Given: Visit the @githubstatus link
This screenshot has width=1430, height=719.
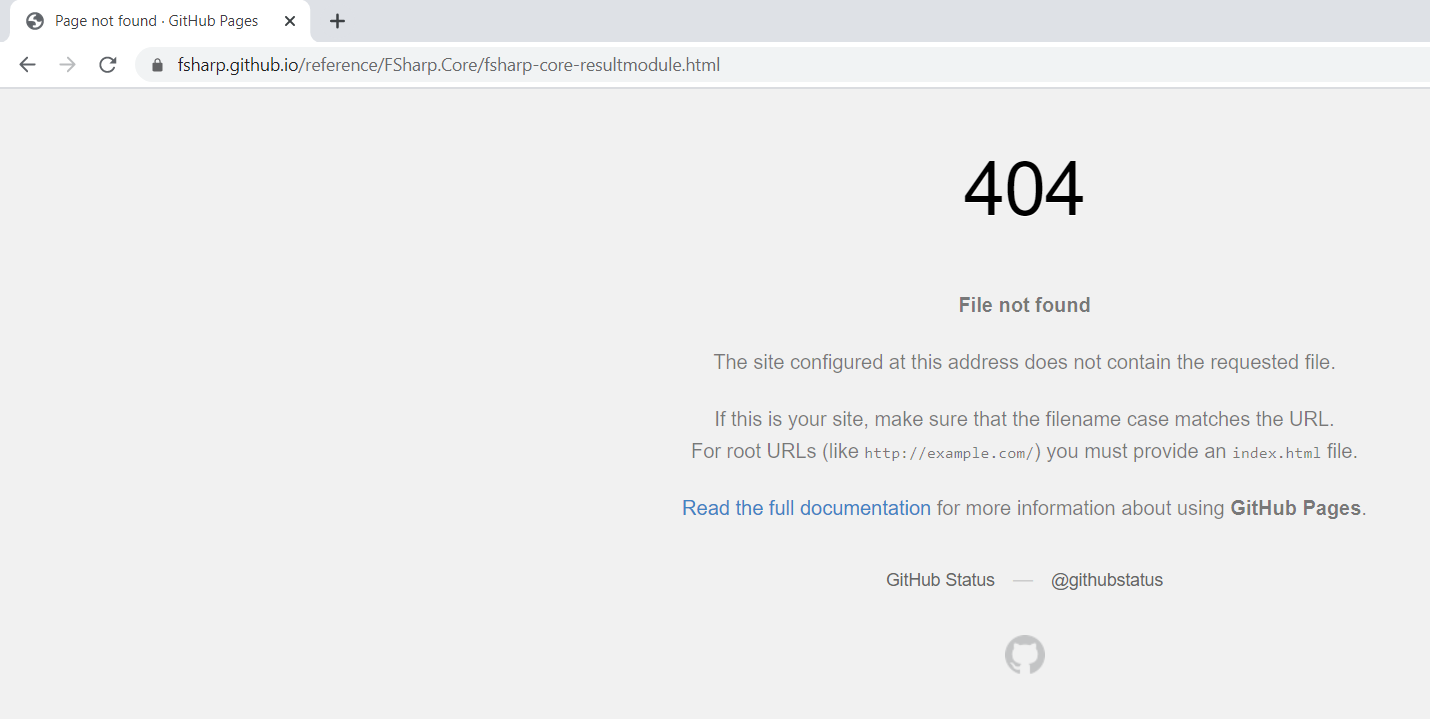Looking at the screenshot, I should pyautogui.click(x=1107, y=580).
